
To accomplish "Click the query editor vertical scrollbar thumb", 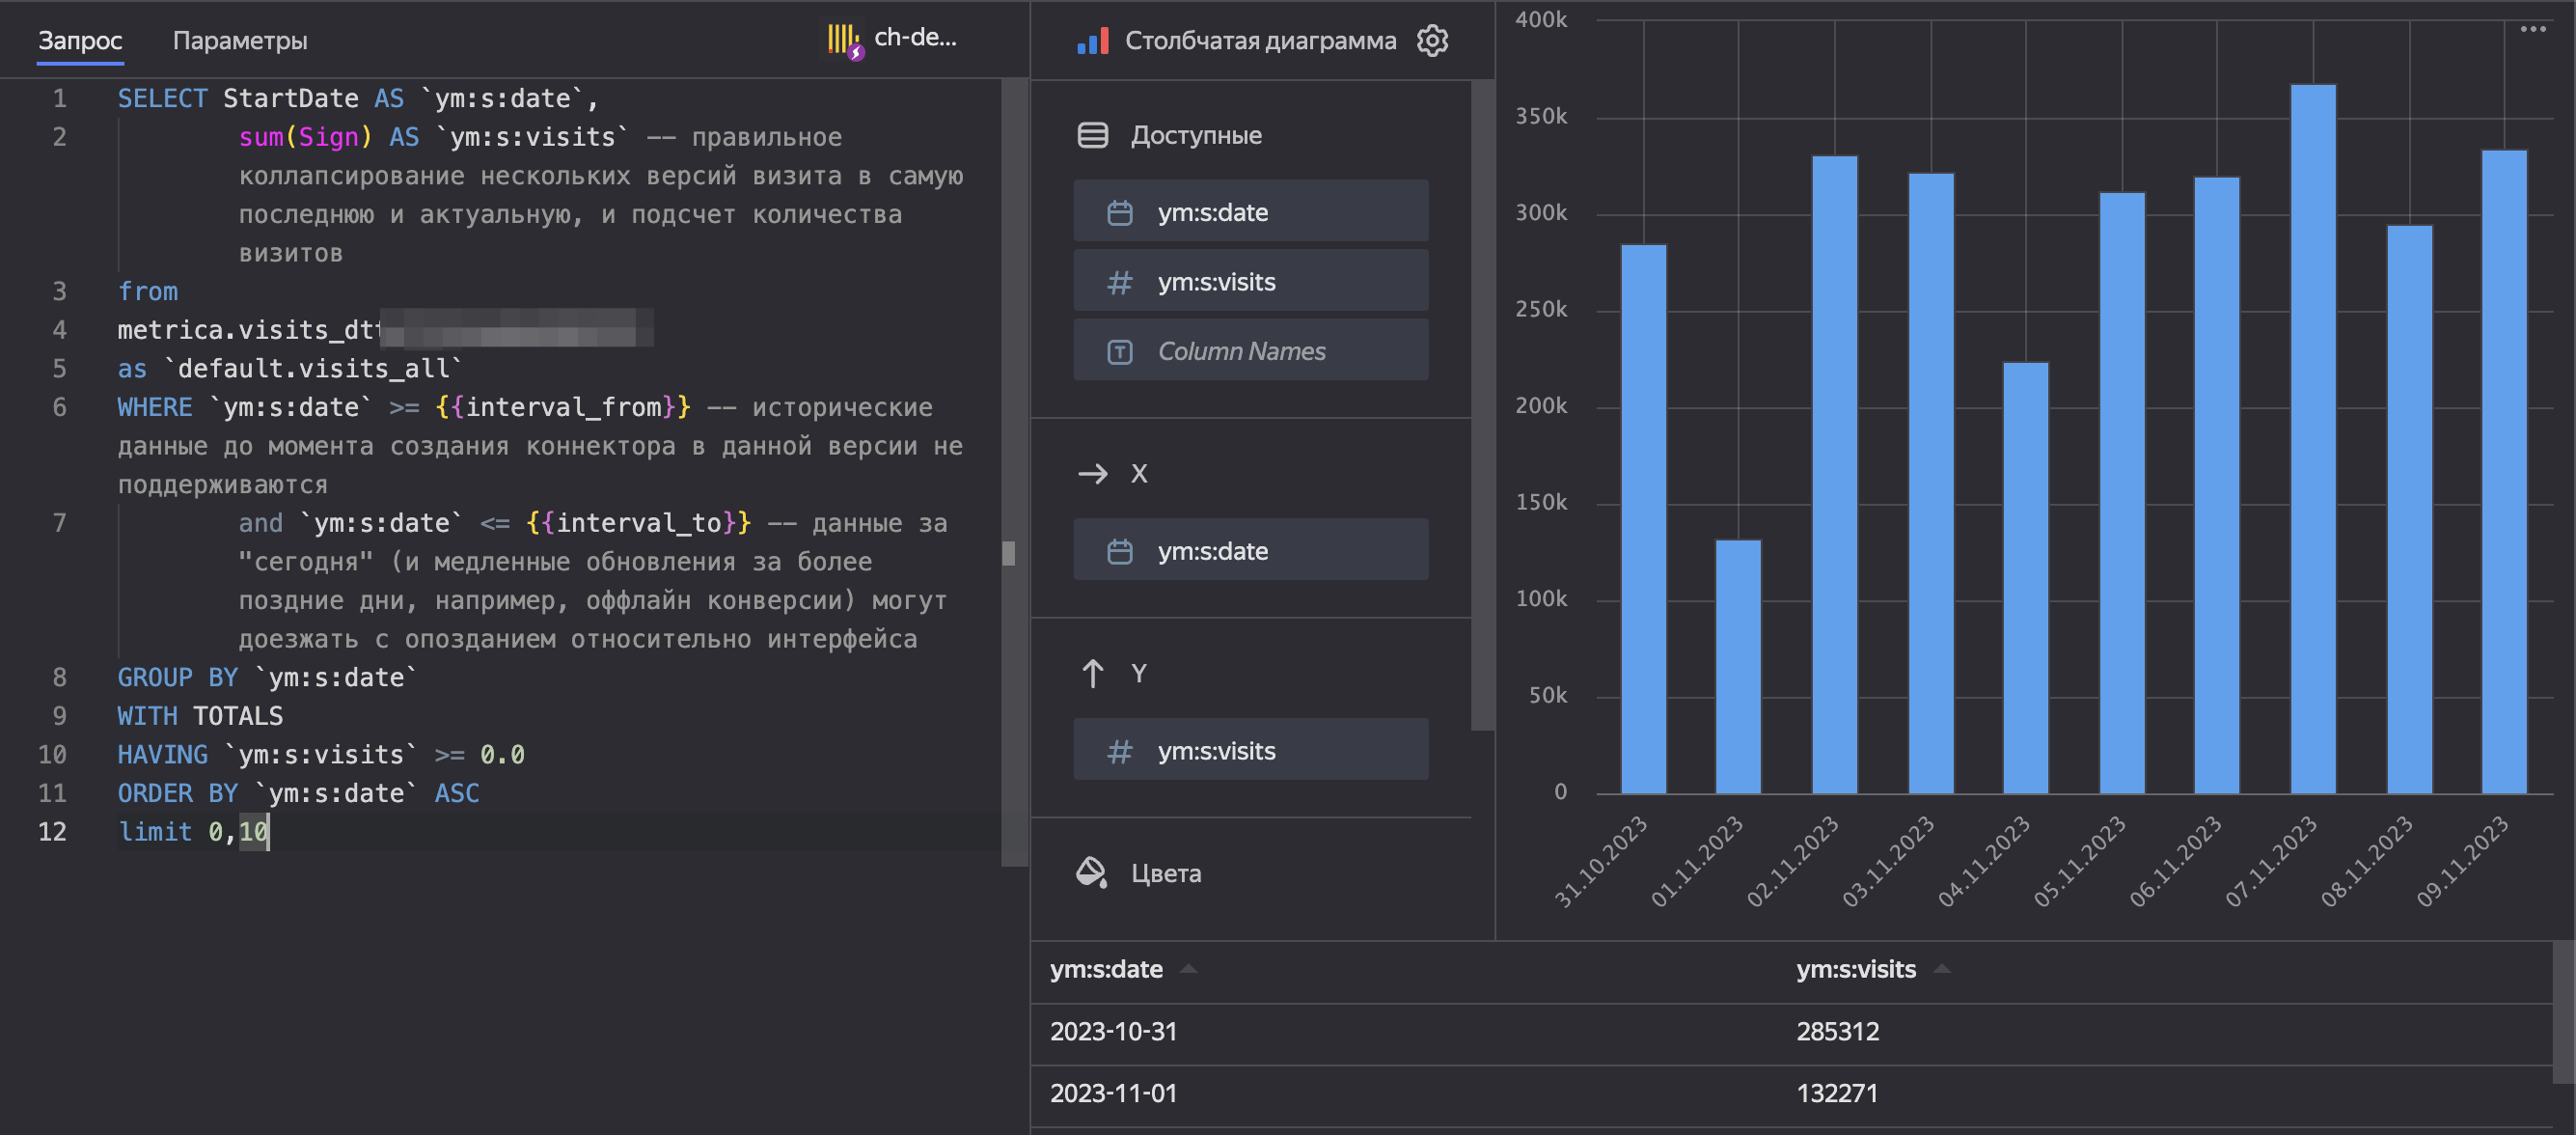I will [1009, 553].
